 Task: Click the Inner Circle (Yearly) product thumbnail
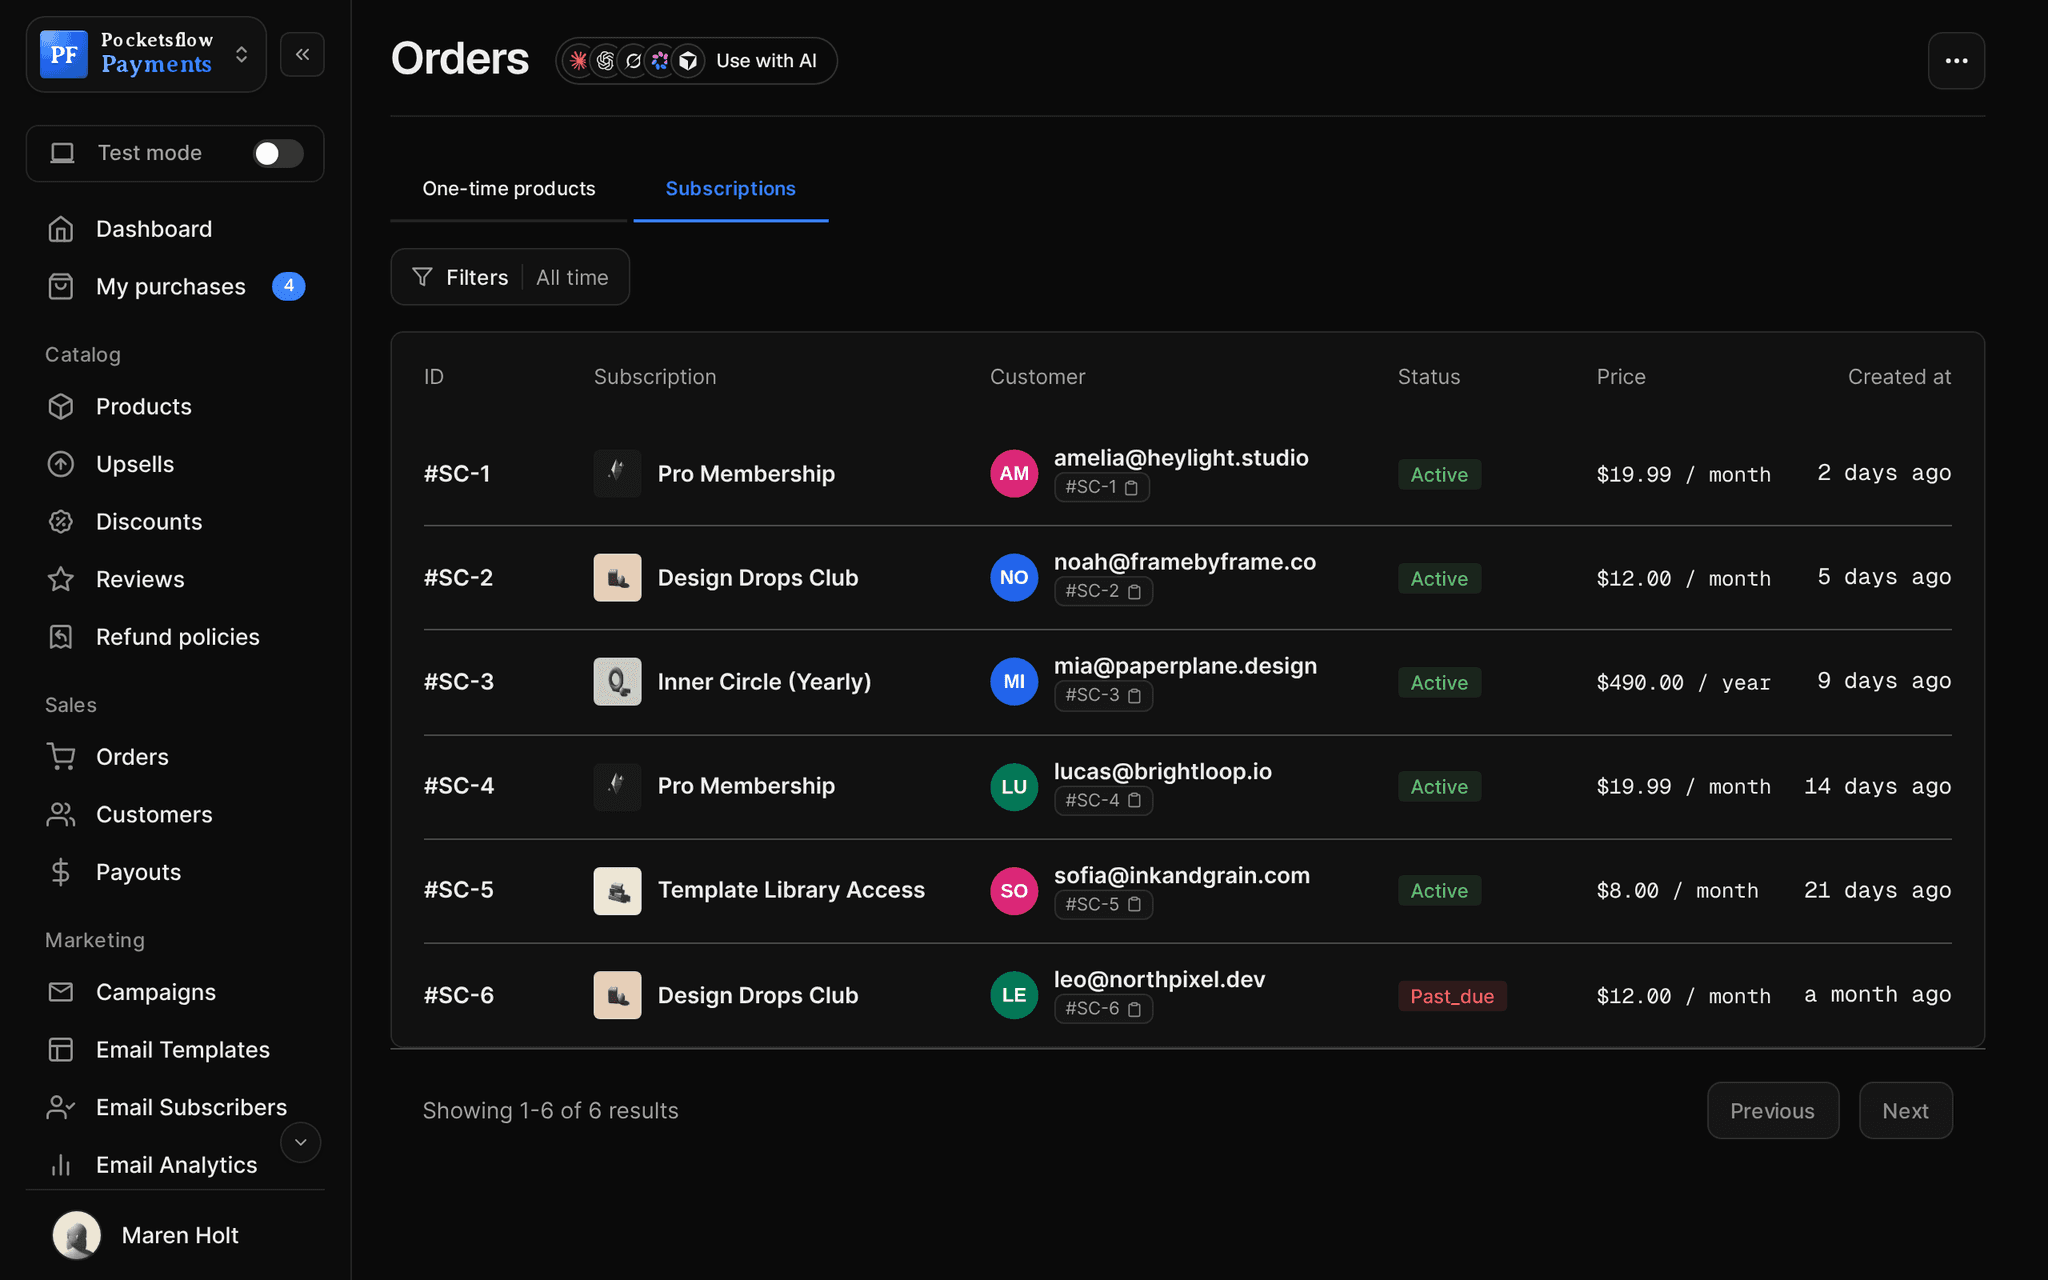(617, 682)
